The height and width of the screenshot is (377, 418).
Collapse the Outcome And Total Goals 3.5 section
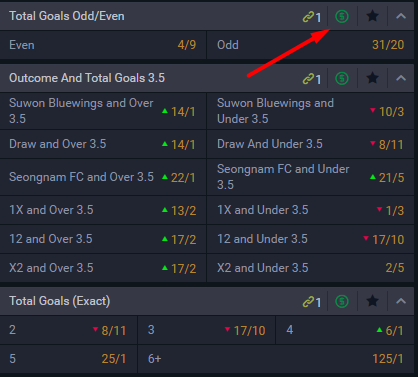401,78
